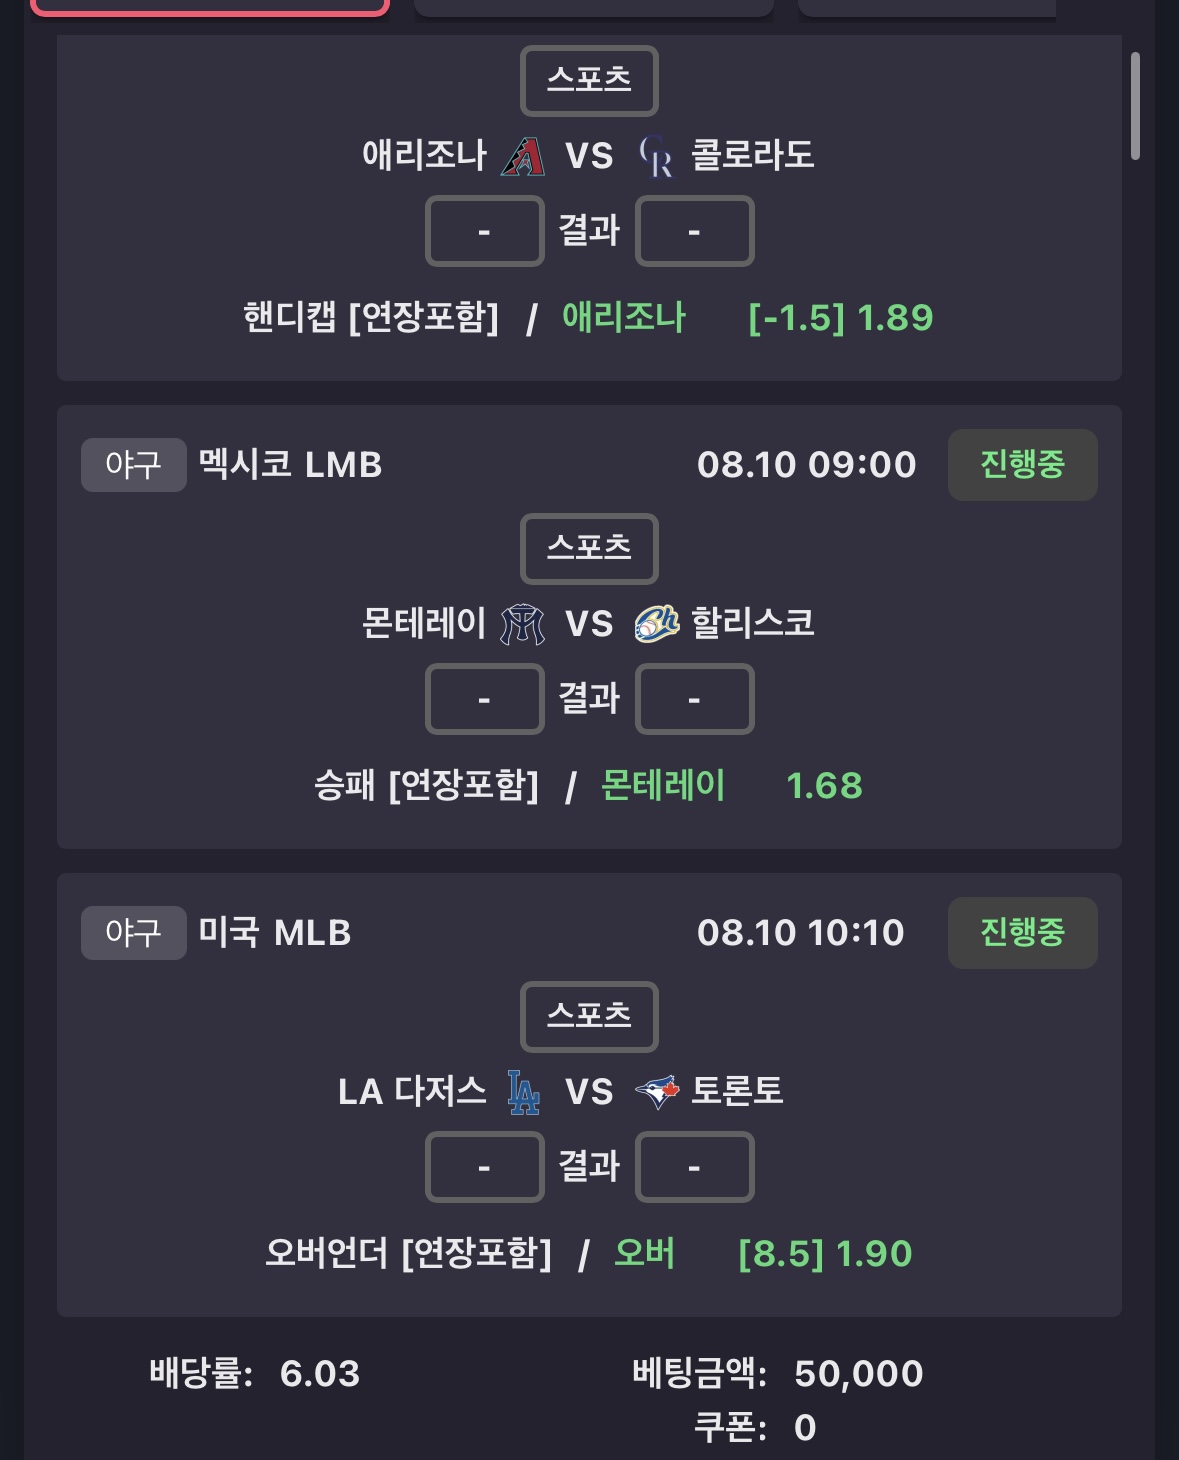Click the left result score box for LA 다저스
This screenshot has height=1460, width=1179.
point(484,1167)
